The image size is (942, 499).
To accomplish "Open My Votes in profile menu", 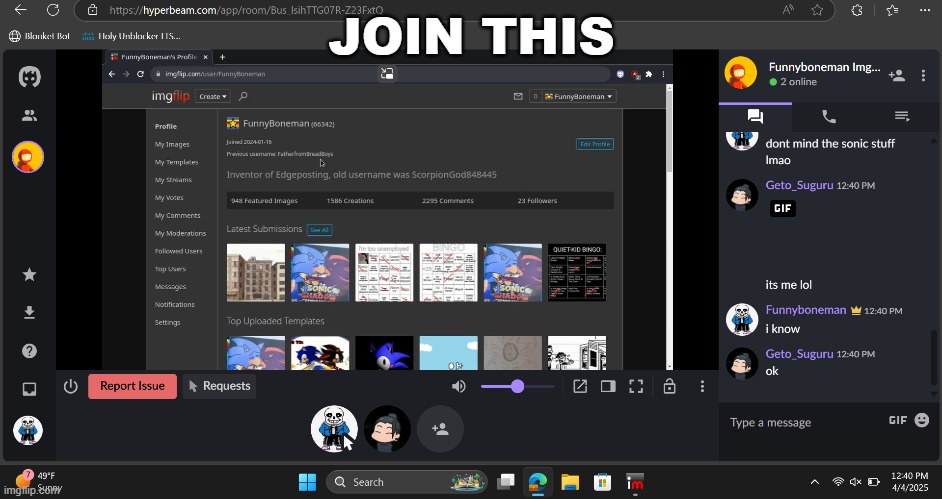I will [169, 198].
